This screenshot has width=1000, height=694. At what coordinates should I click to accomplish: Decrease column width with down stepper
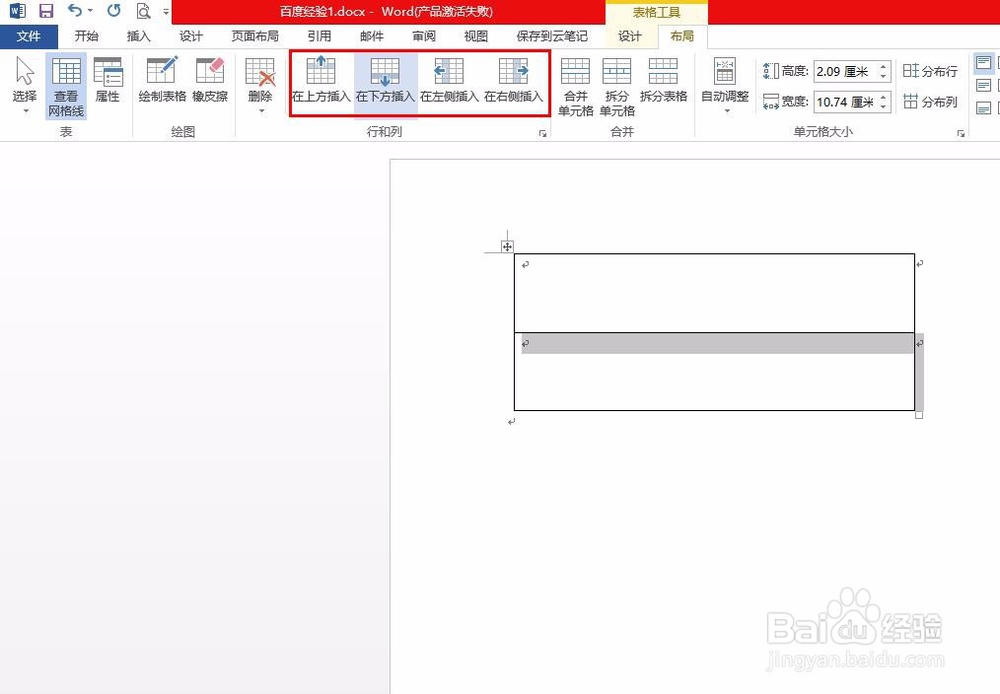[883, 107]
